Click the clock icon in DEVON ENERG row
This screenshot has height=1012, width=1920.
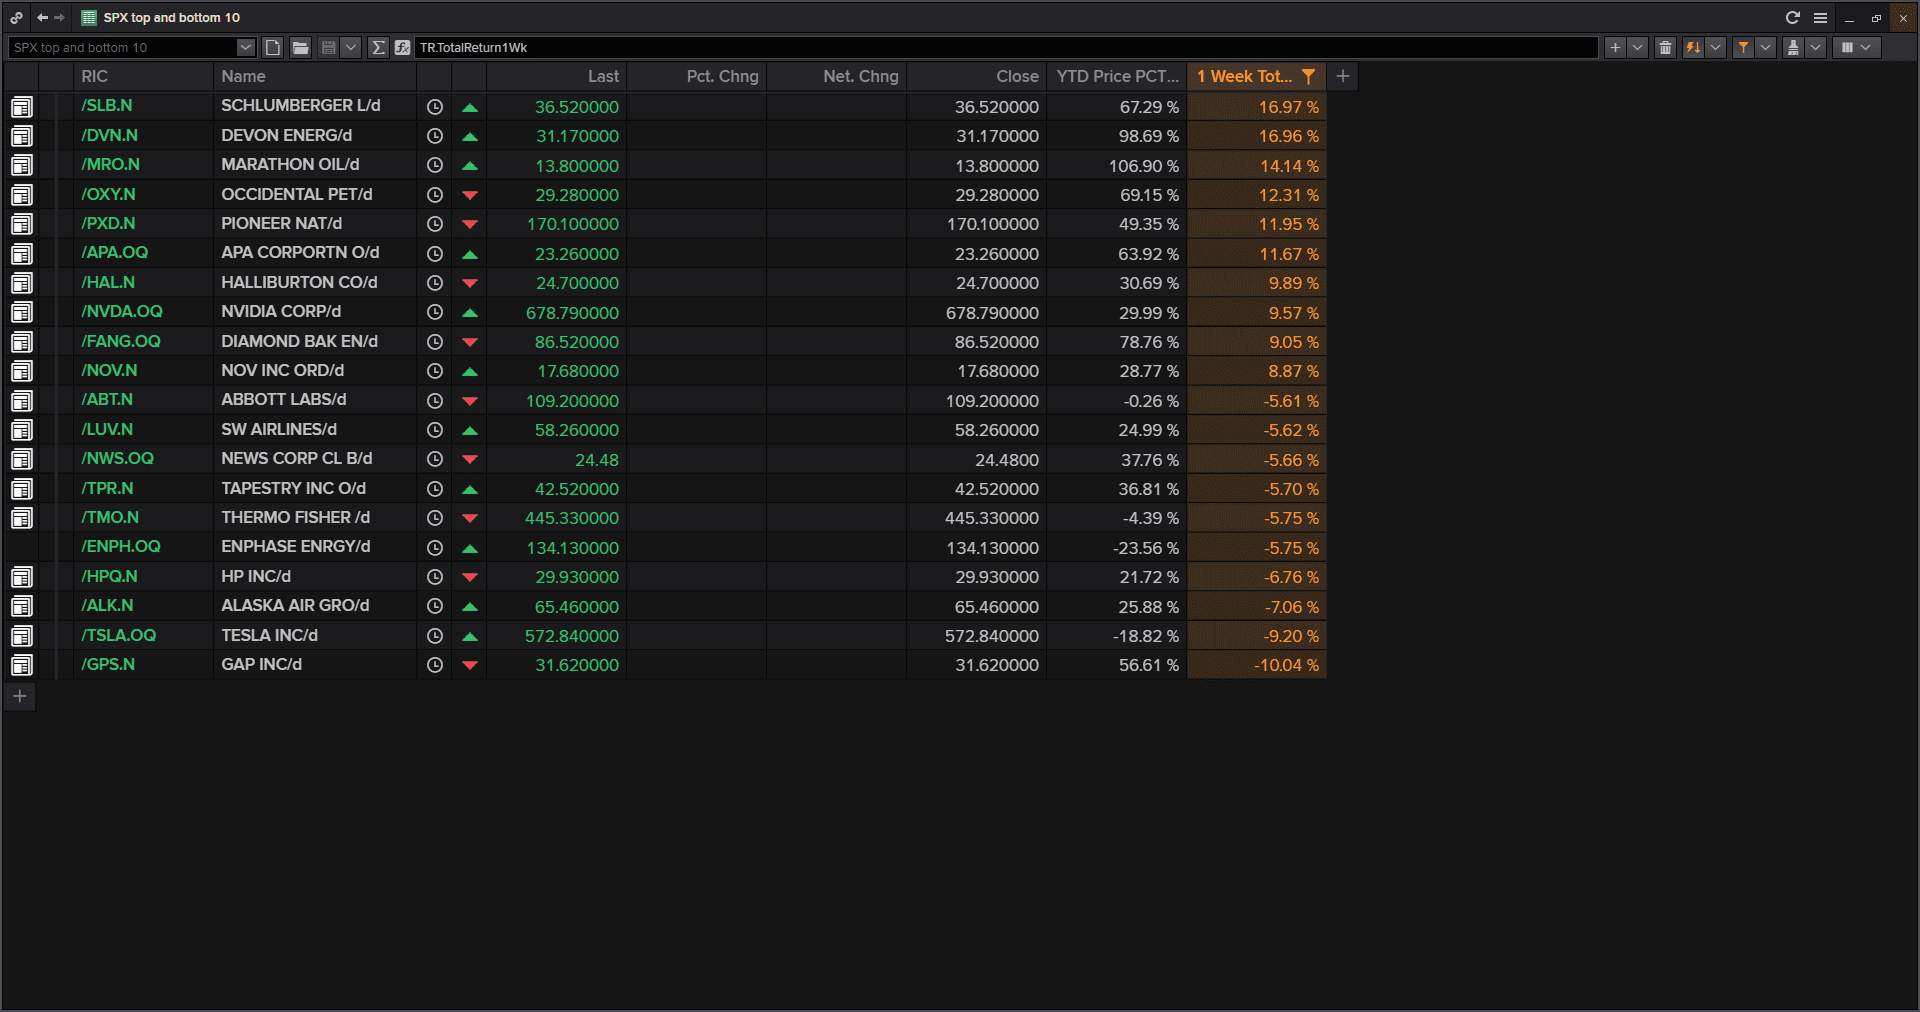(x=435, y=136)
